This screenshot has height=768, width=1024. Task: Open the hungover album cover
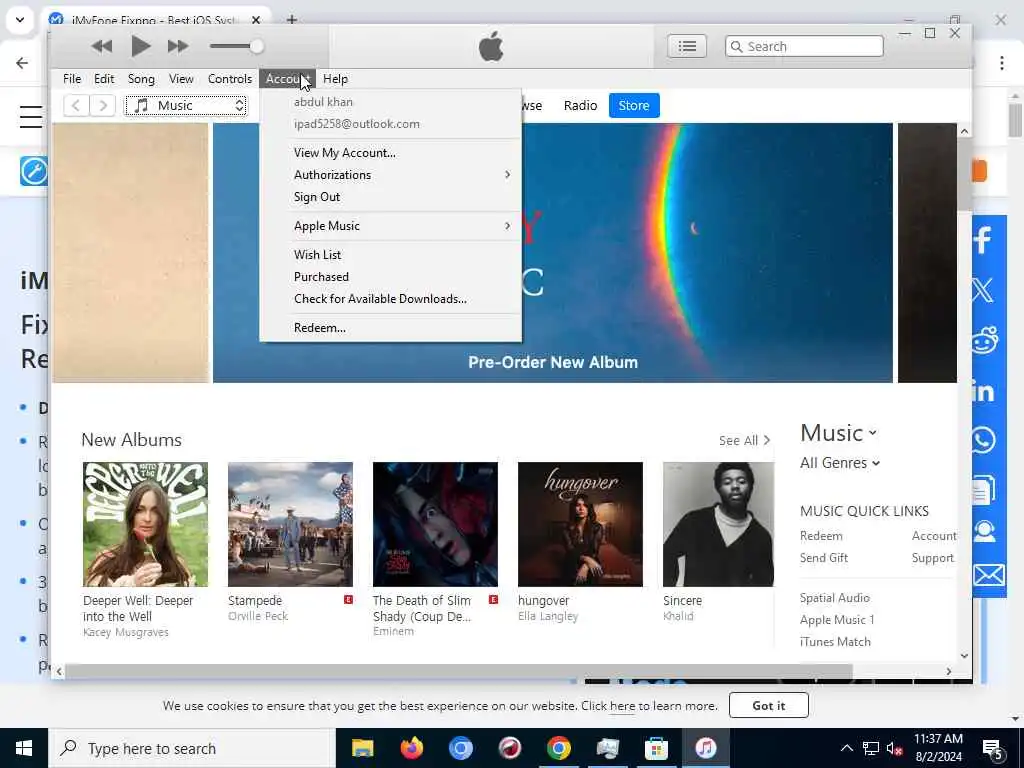click(580, 524)
